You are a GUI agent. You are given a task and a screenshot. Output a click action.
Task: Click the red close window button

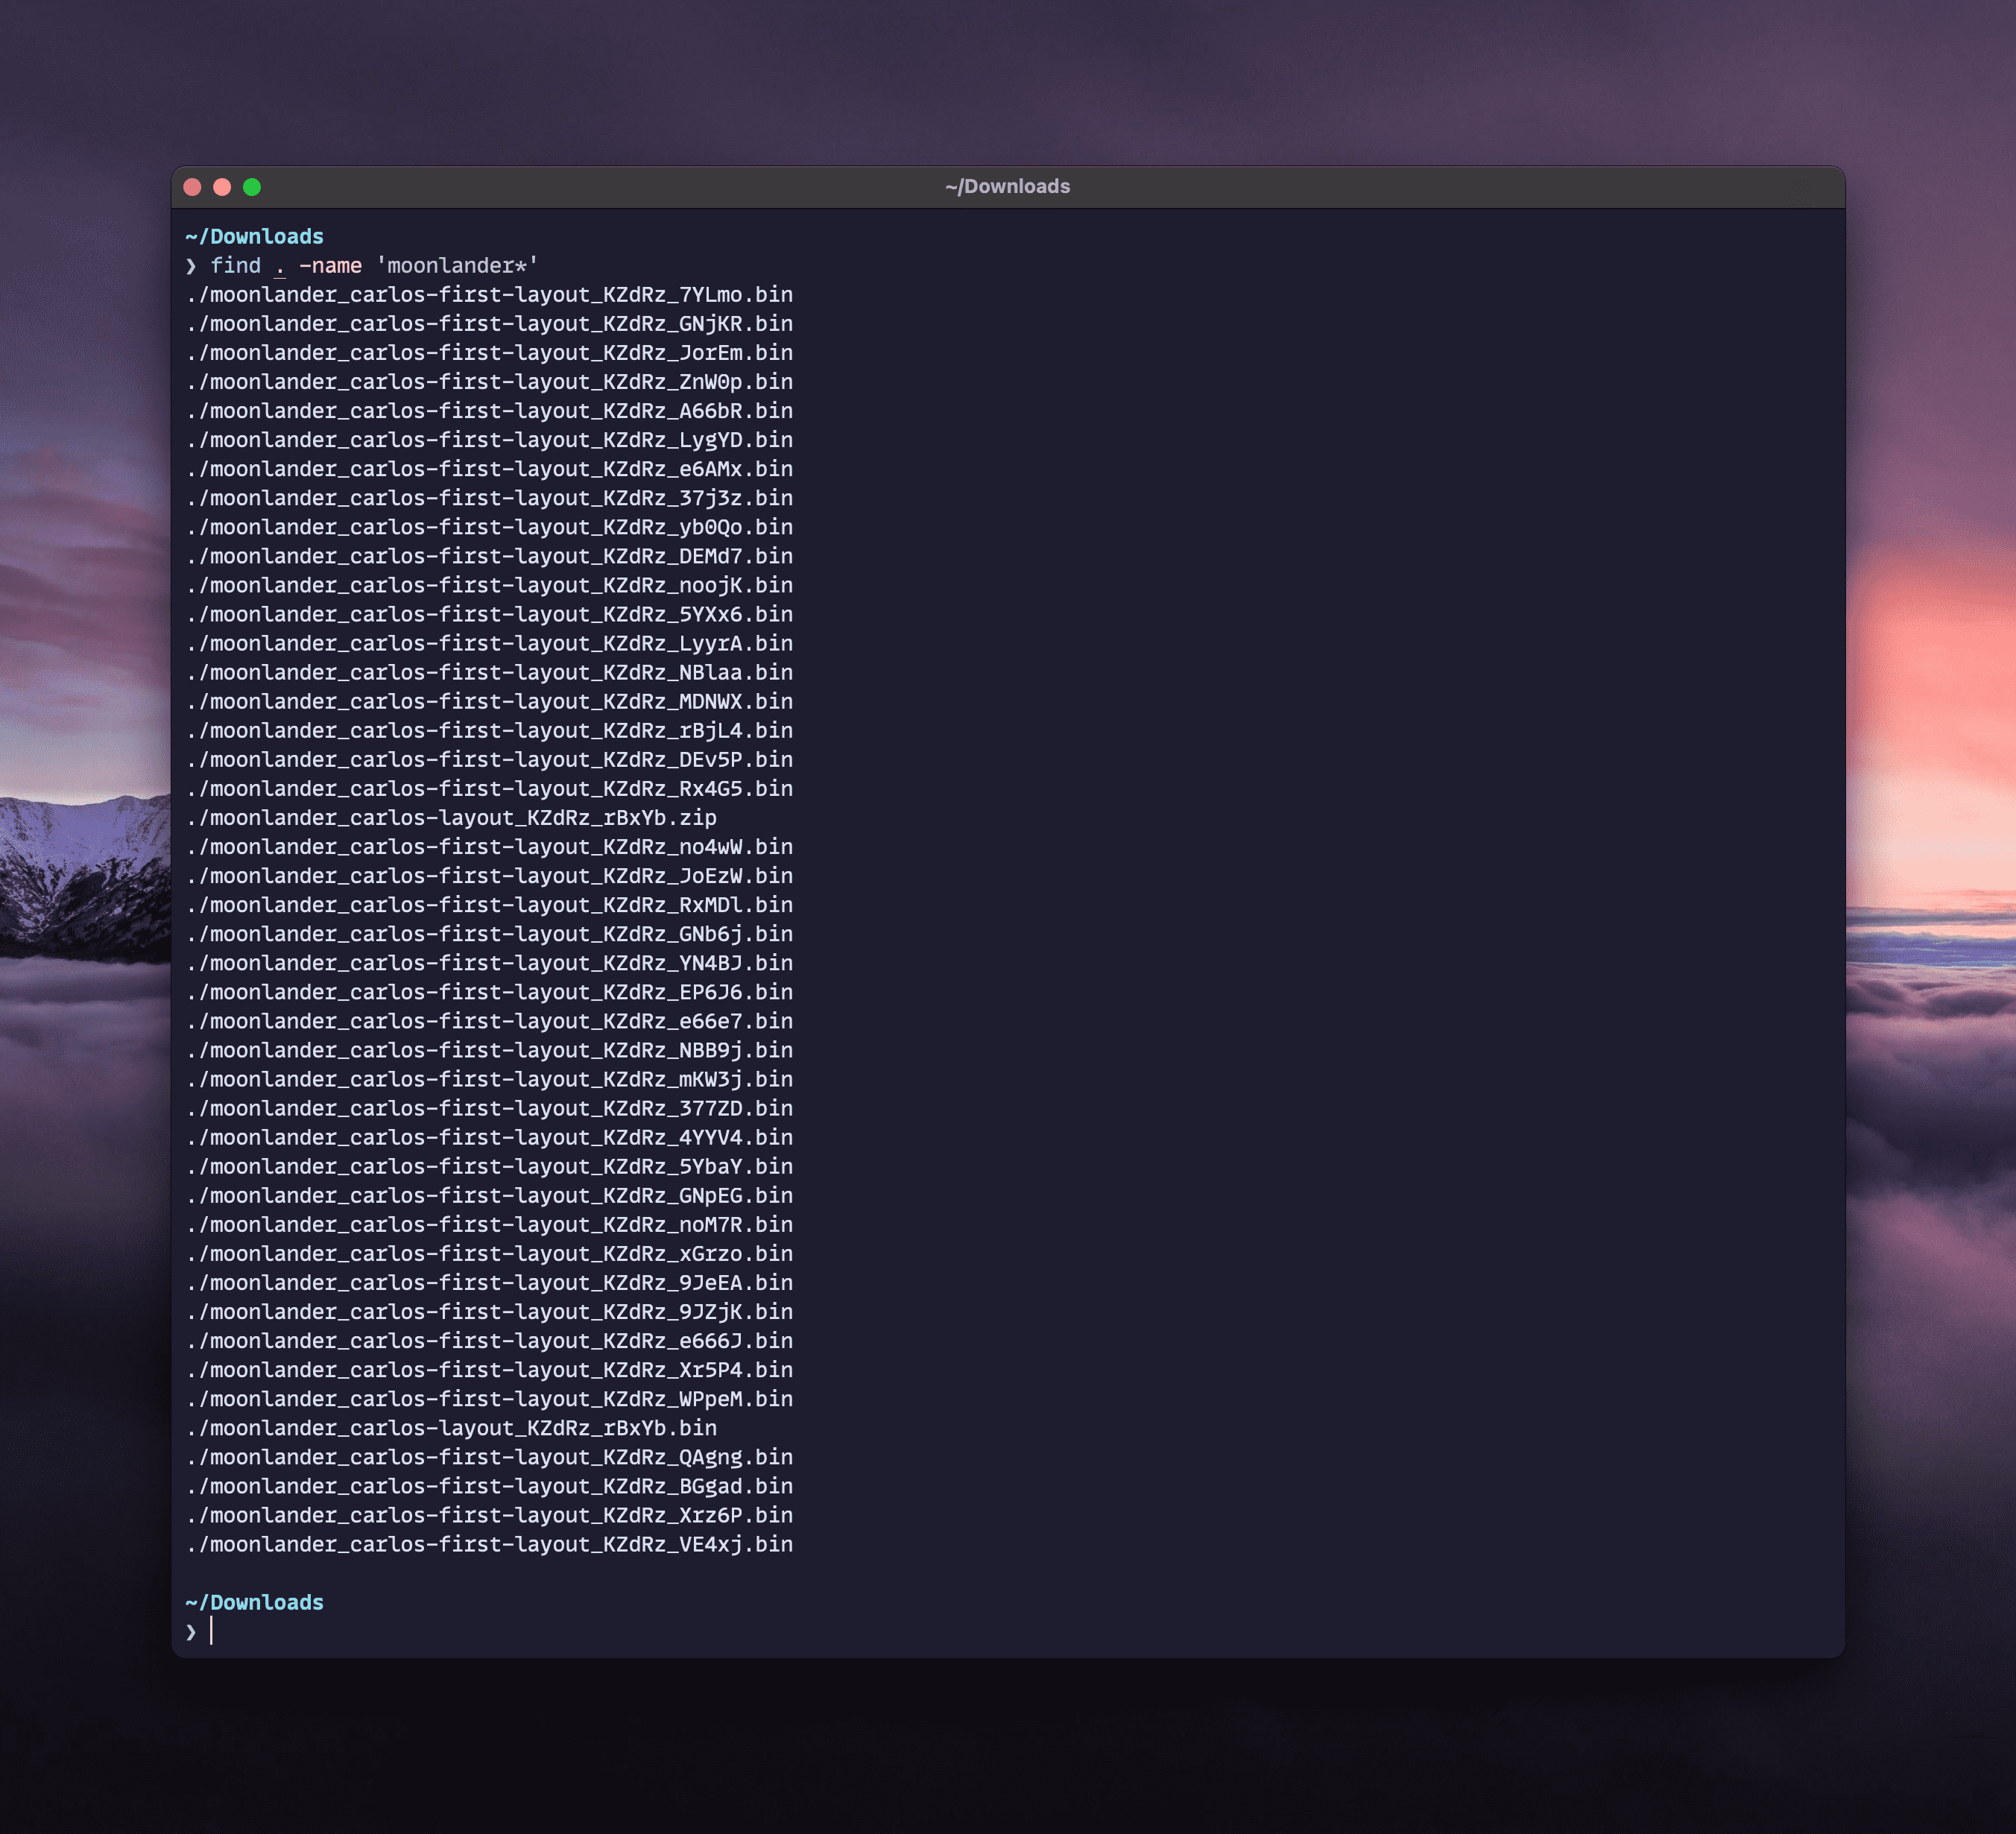(193, 187)
